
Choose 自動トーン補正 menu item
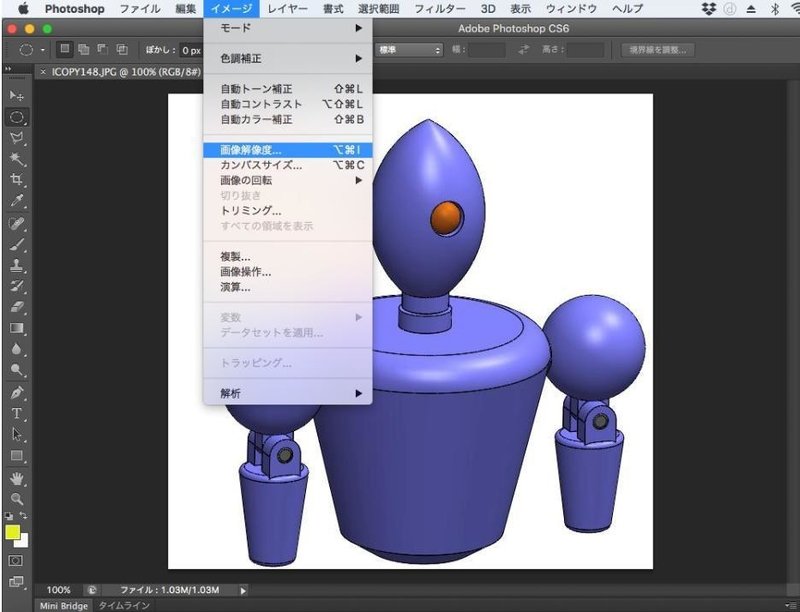click(288, 89)
